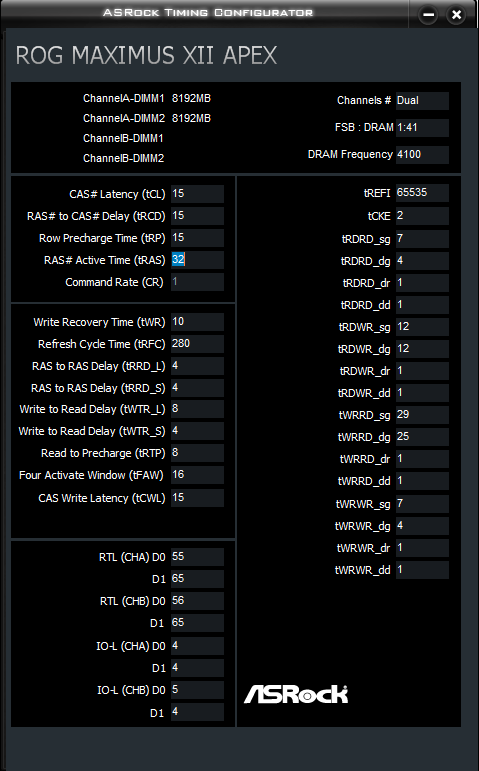Click the CAS Write Latency (tCWL) field
Screen dimensions: 479x771
pyautogui.click(x=197, y=498)
